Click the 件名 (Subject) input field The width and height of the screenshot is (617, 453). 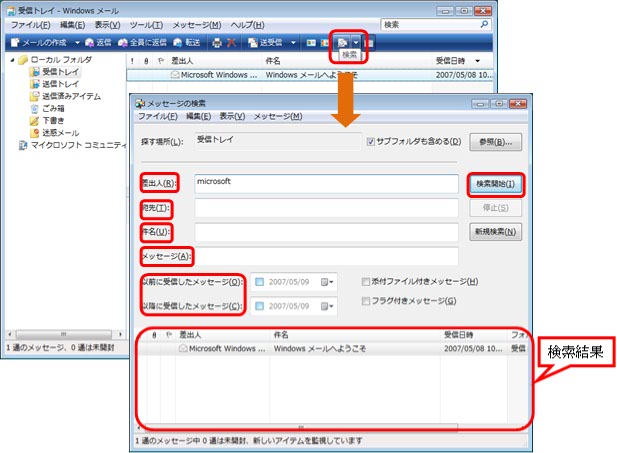[x=326, y=232]
